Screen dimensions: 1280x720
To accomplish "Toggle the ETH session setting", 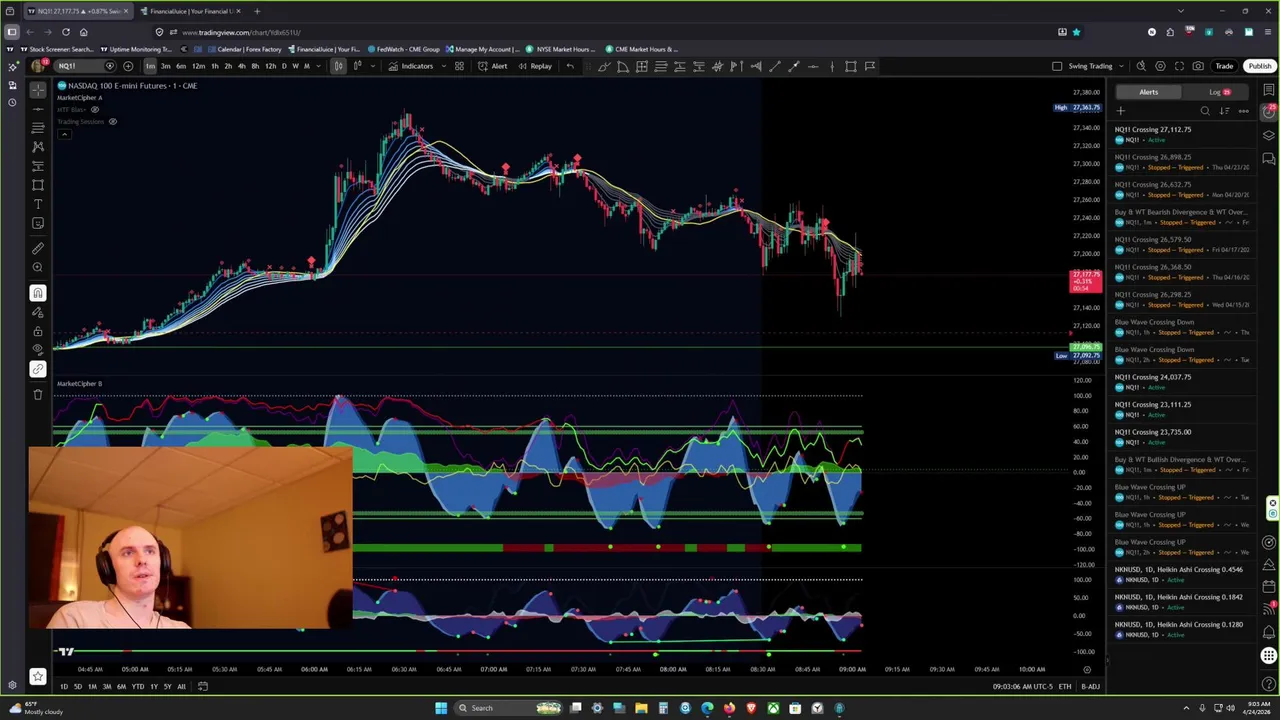I will coord(1065,687).
